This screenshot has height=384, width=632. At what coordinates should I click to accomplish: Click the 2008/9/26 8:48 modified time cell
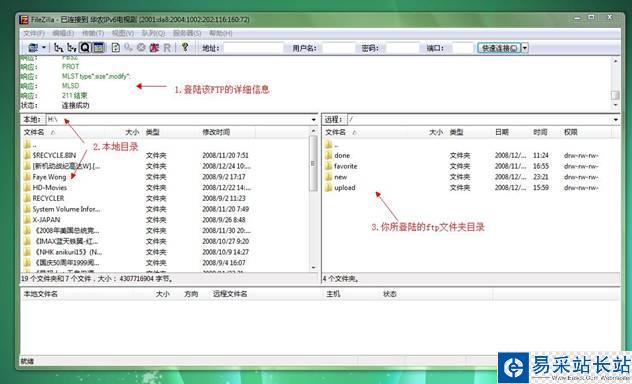pyautogui.click(x=224, y=220)
